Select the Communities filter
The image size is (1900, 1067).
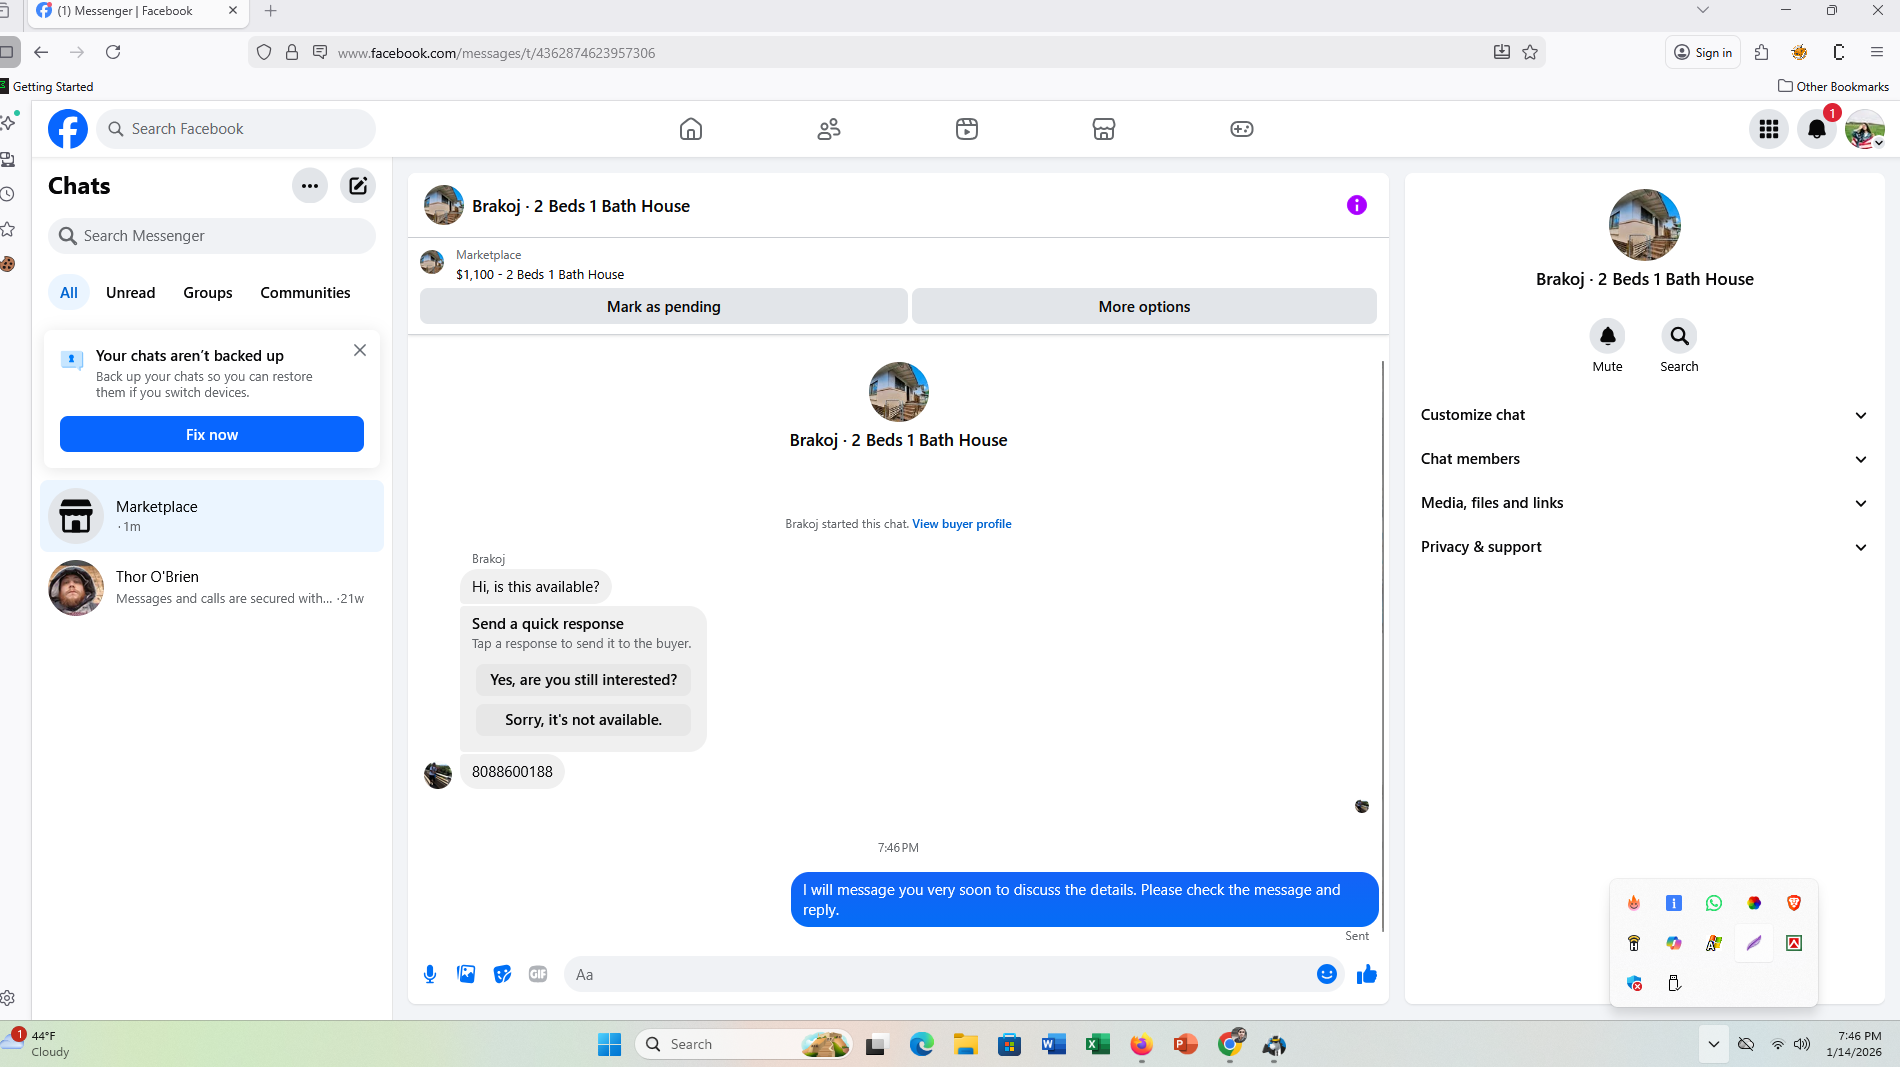(305, 293)
